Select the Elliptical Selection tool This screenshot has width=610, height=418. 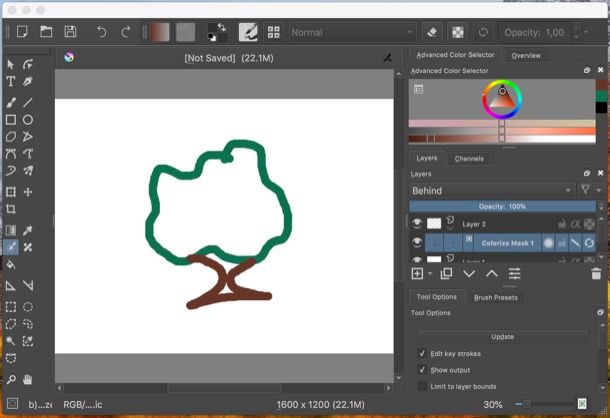point(28,307)
